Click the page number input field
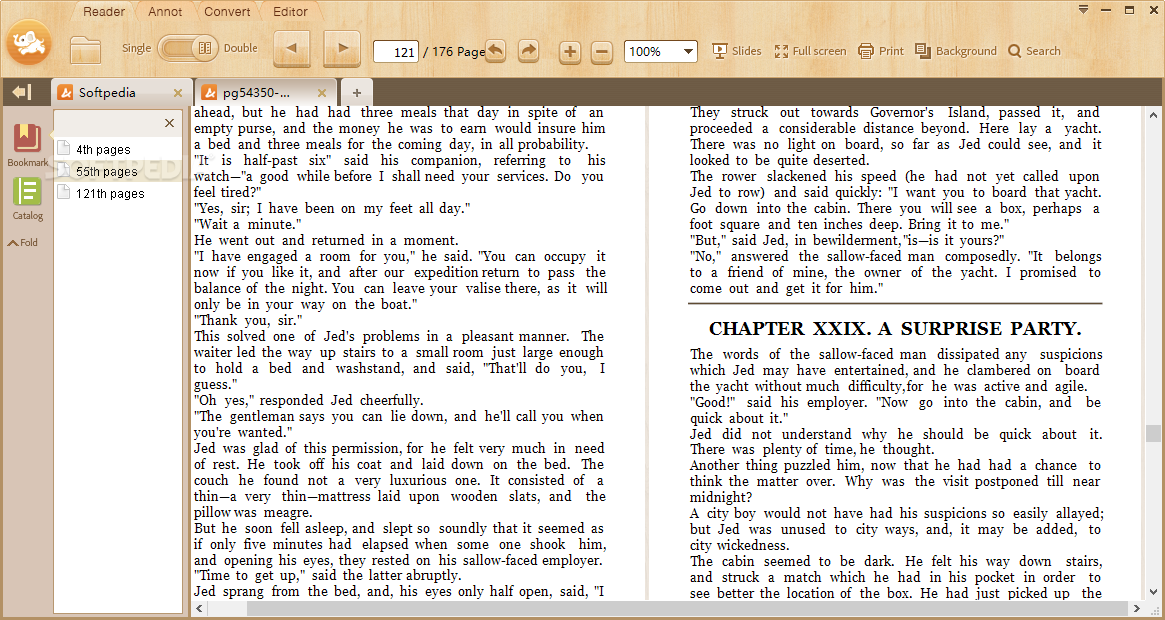 [395, 51]
